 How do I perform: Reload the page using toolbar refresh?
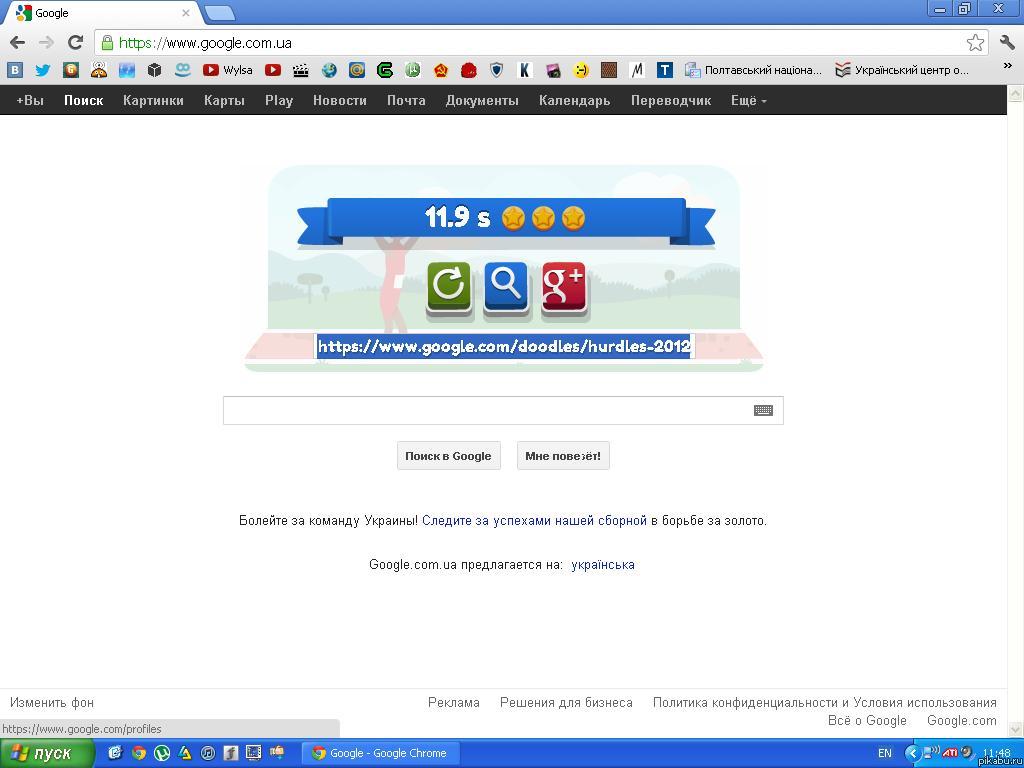[x=75, y=42]
